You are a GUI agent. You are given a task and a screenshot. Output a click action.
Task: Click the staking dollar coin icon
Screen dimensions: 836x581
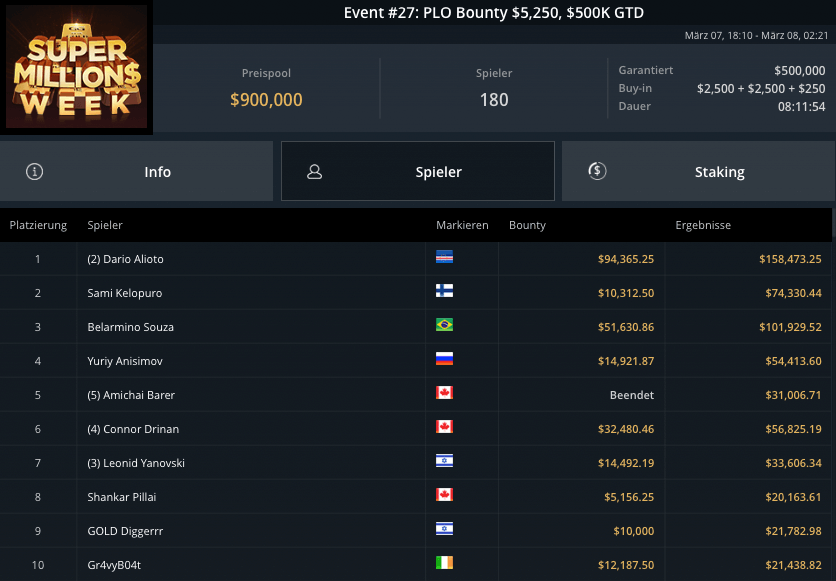tap(597, 171)
